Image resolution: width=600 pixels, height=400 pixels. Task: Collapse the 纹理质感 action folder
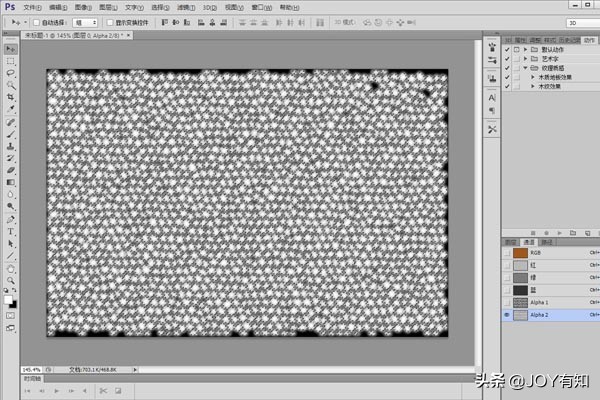pos(522,68)
